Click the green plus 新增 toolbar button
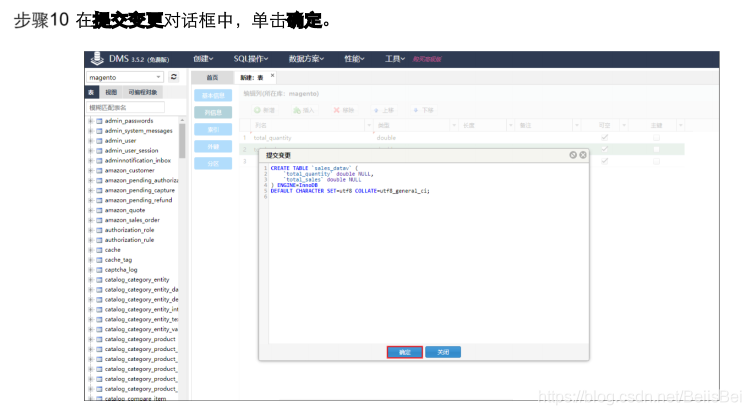Image resolution: width=751 pixels, height=415 pixels. click(264, 110)
